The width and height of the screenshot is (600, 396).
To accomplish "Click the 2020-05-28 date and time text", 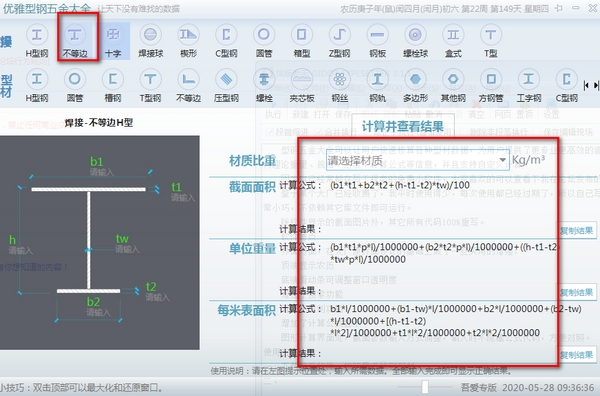I will 548,388.
